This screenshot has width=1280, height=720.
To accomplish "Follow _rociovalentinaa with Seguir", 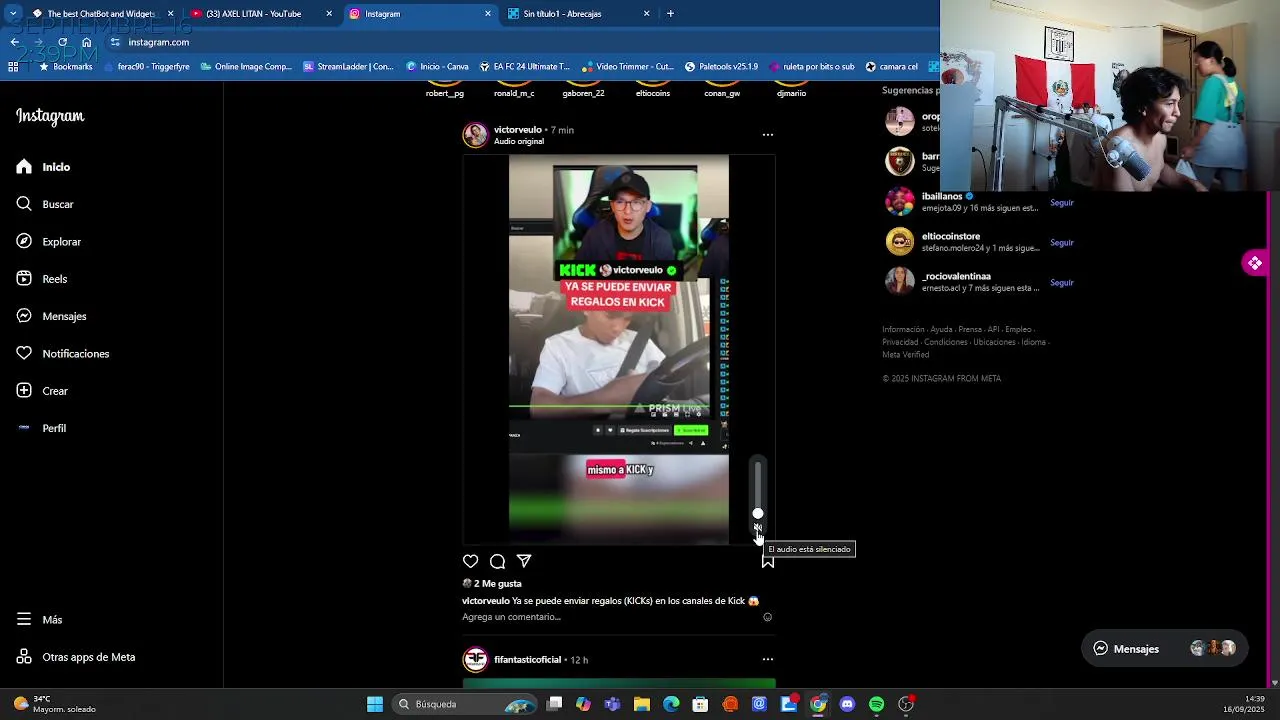I will [1062, 283].
